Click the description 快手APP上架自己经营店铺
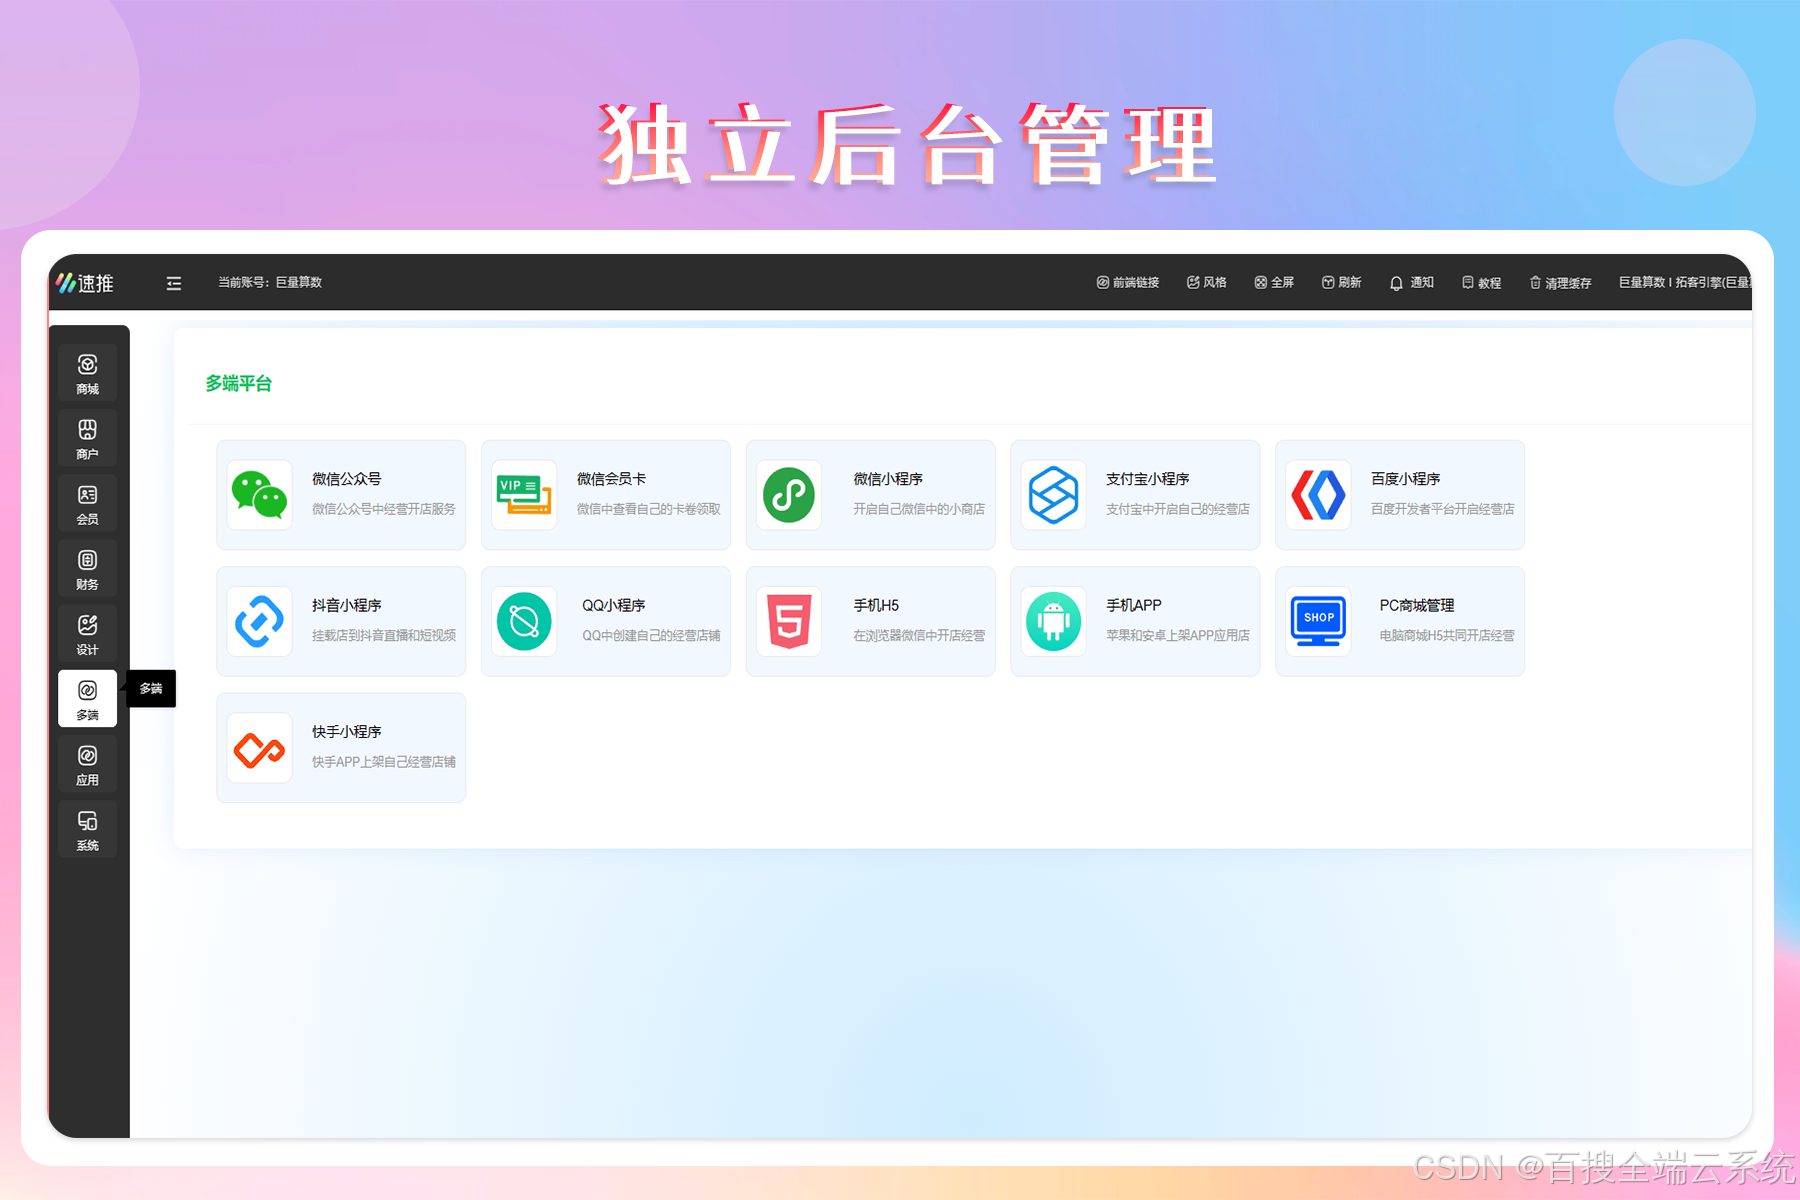Image resolution: width=1800 pixels, height=1200 pixels. point(384,762)
